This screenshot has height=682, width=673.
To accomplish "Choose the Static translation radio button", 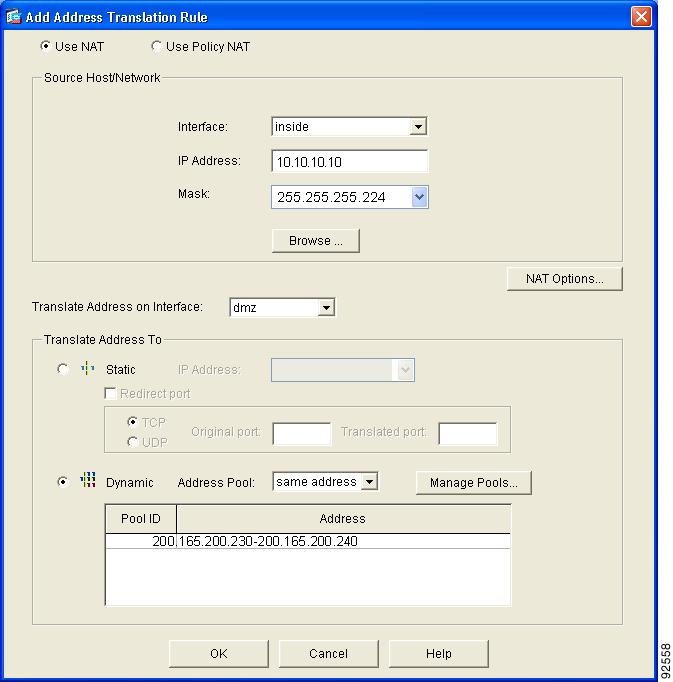I will coord(63,369).
